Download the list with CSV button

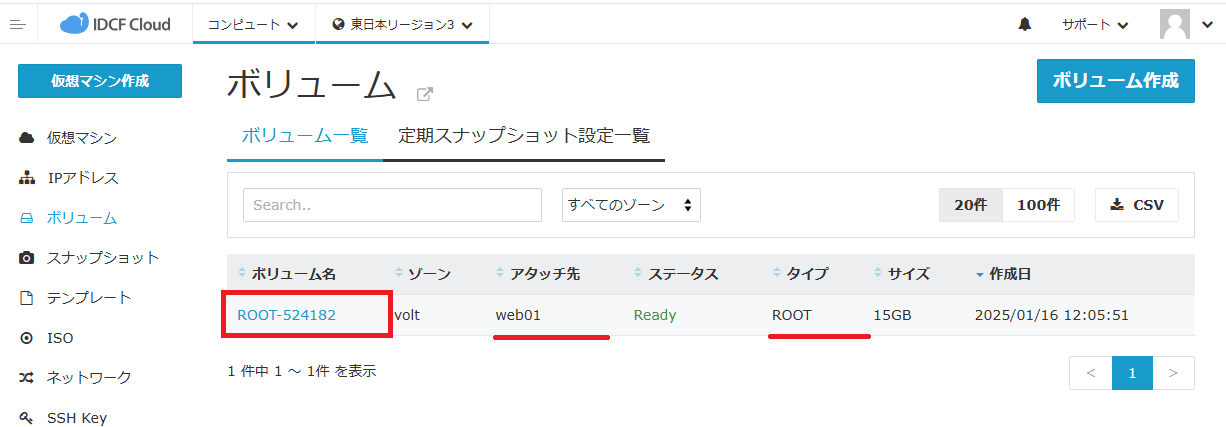click(1137, 204)
